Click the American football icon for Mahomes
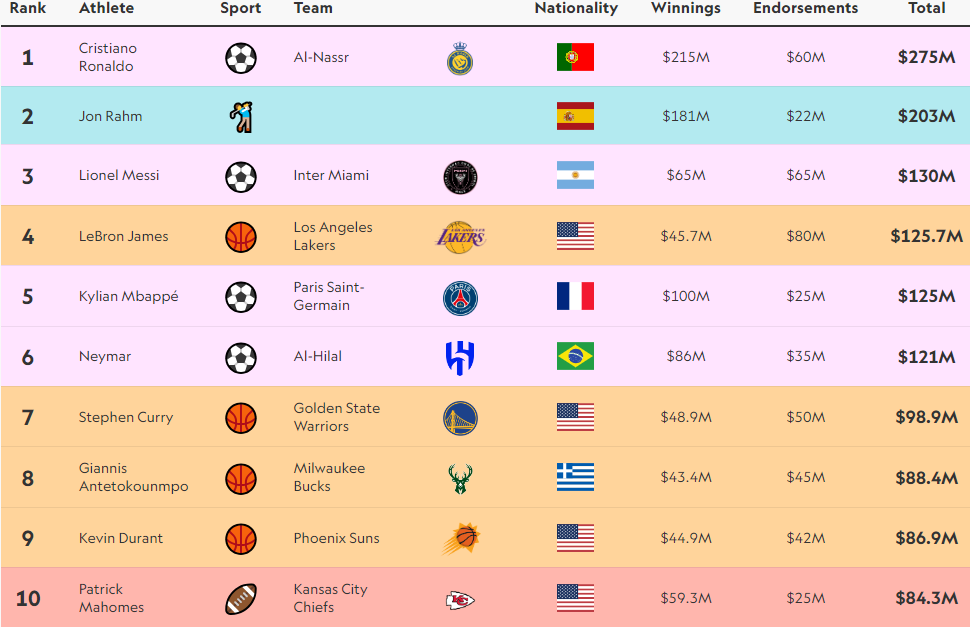Screen dimensions: 970x627 (241, 599)
